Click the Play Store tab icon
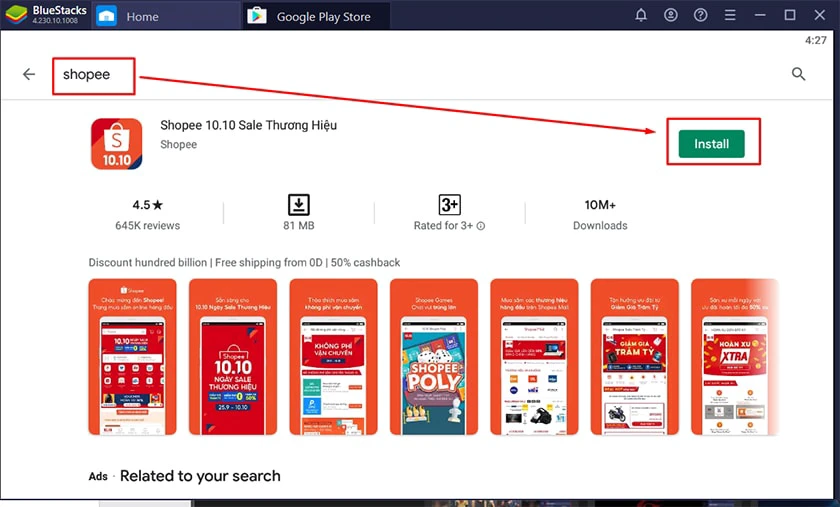Viewport: 840px width, 507px height. (257, 16)
